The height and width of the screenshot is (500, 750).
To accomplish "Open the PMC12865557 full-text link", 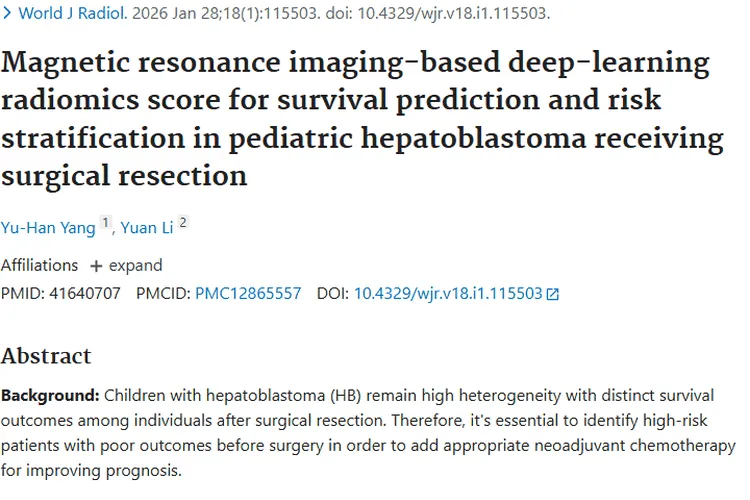I will click(x=248, y=294).
